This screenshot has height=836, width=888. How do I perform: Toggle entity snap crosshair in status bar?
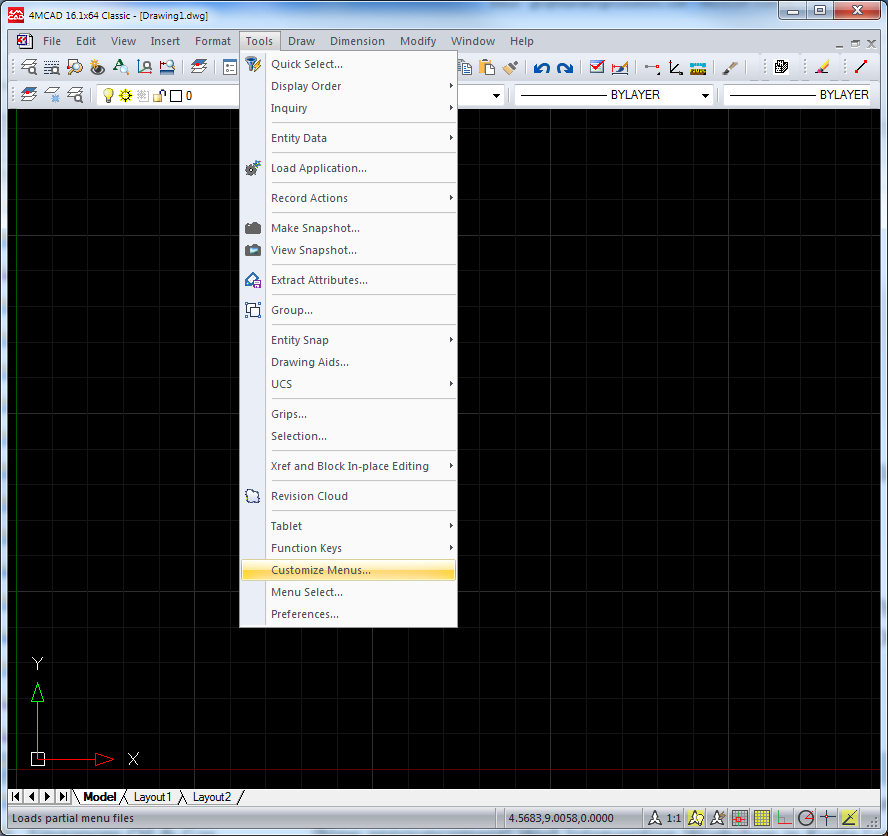[x=827, y=818]
